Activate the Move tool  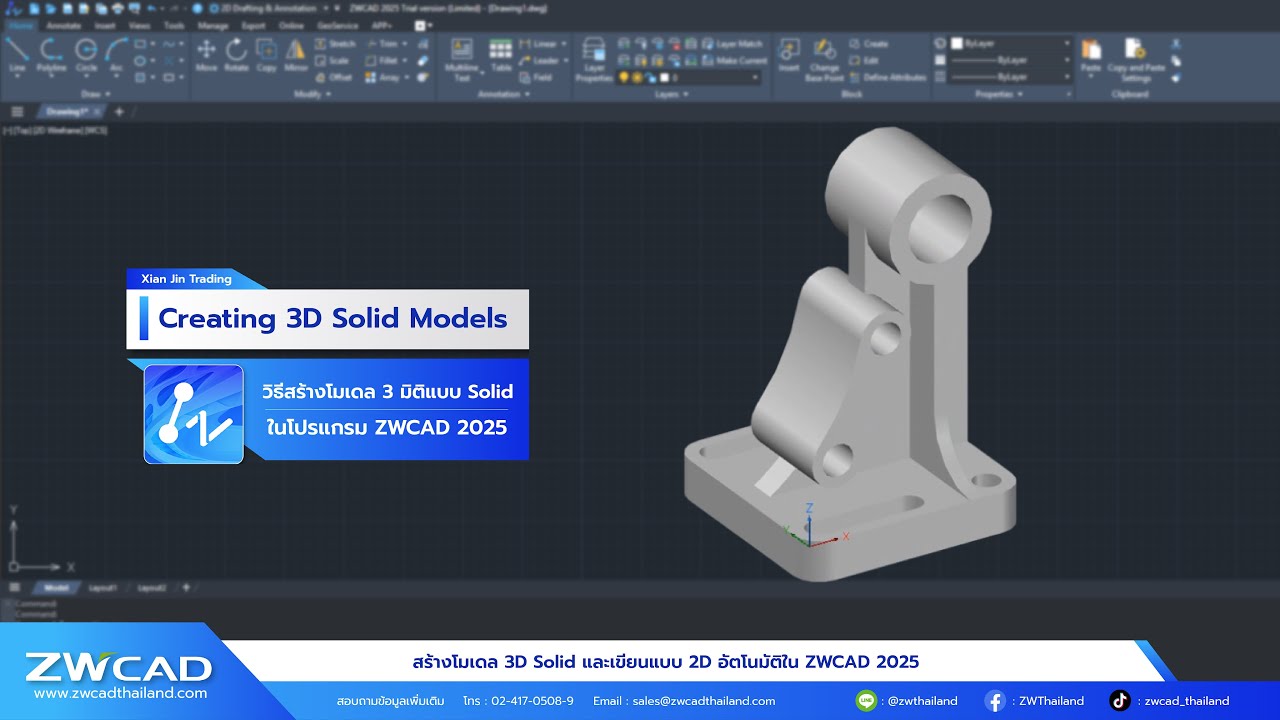click(x=206, y=56)
